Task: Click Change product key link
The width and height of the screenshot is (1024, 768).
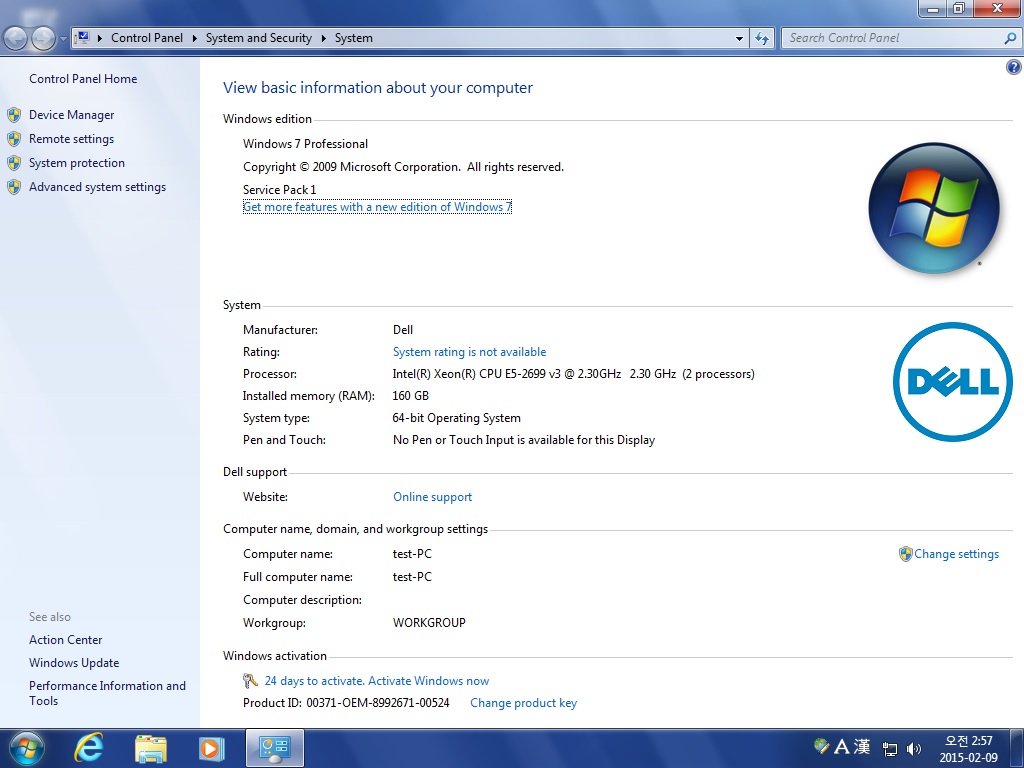Action: point(523,703)
